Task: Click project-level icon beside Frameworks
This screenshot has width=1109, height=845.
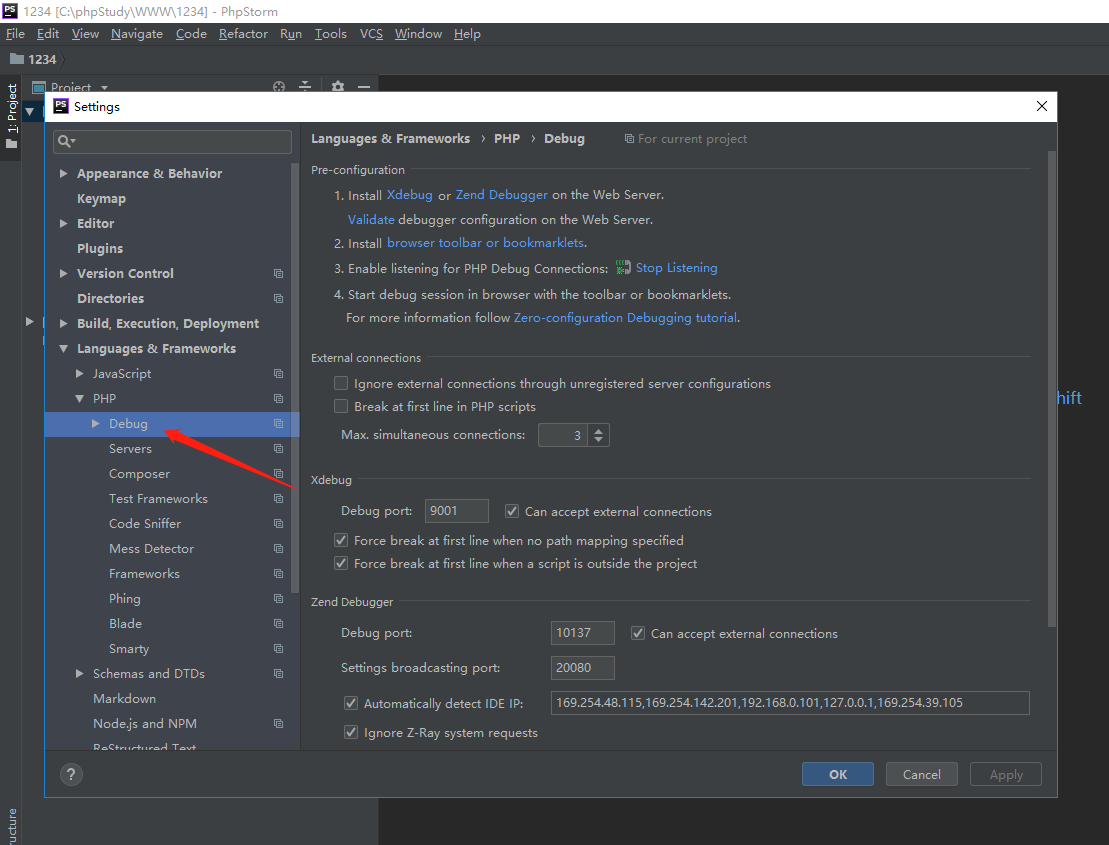Action: coord(279,573)
